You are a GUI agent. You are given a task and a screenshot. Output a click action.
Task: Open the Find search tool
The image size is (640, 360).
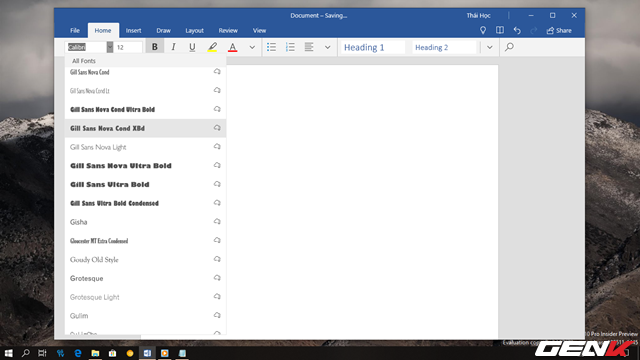point(509,47)
